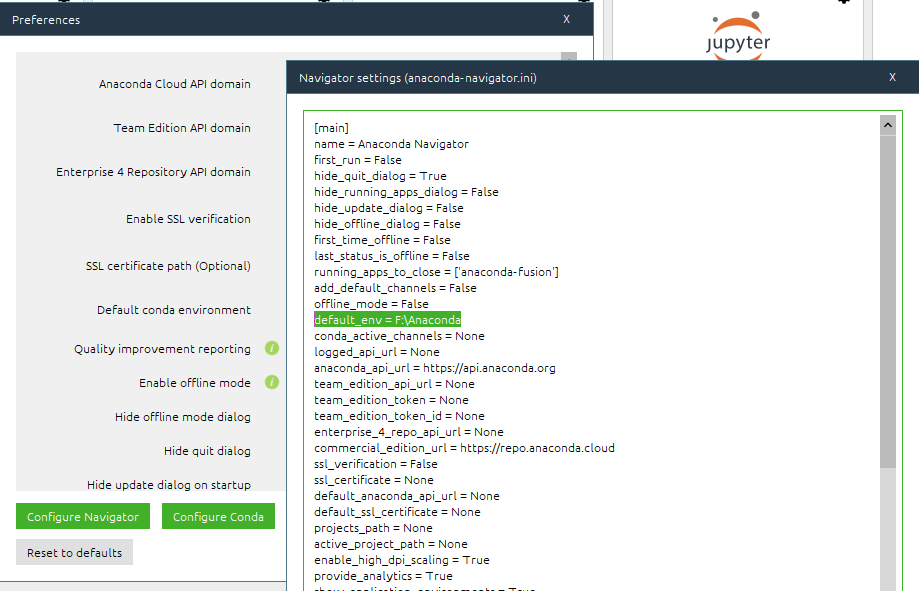Viewport: 919px width, 591px height.
Task: Click the team_edition_token = None line
Action: click(x=392, y=400)
